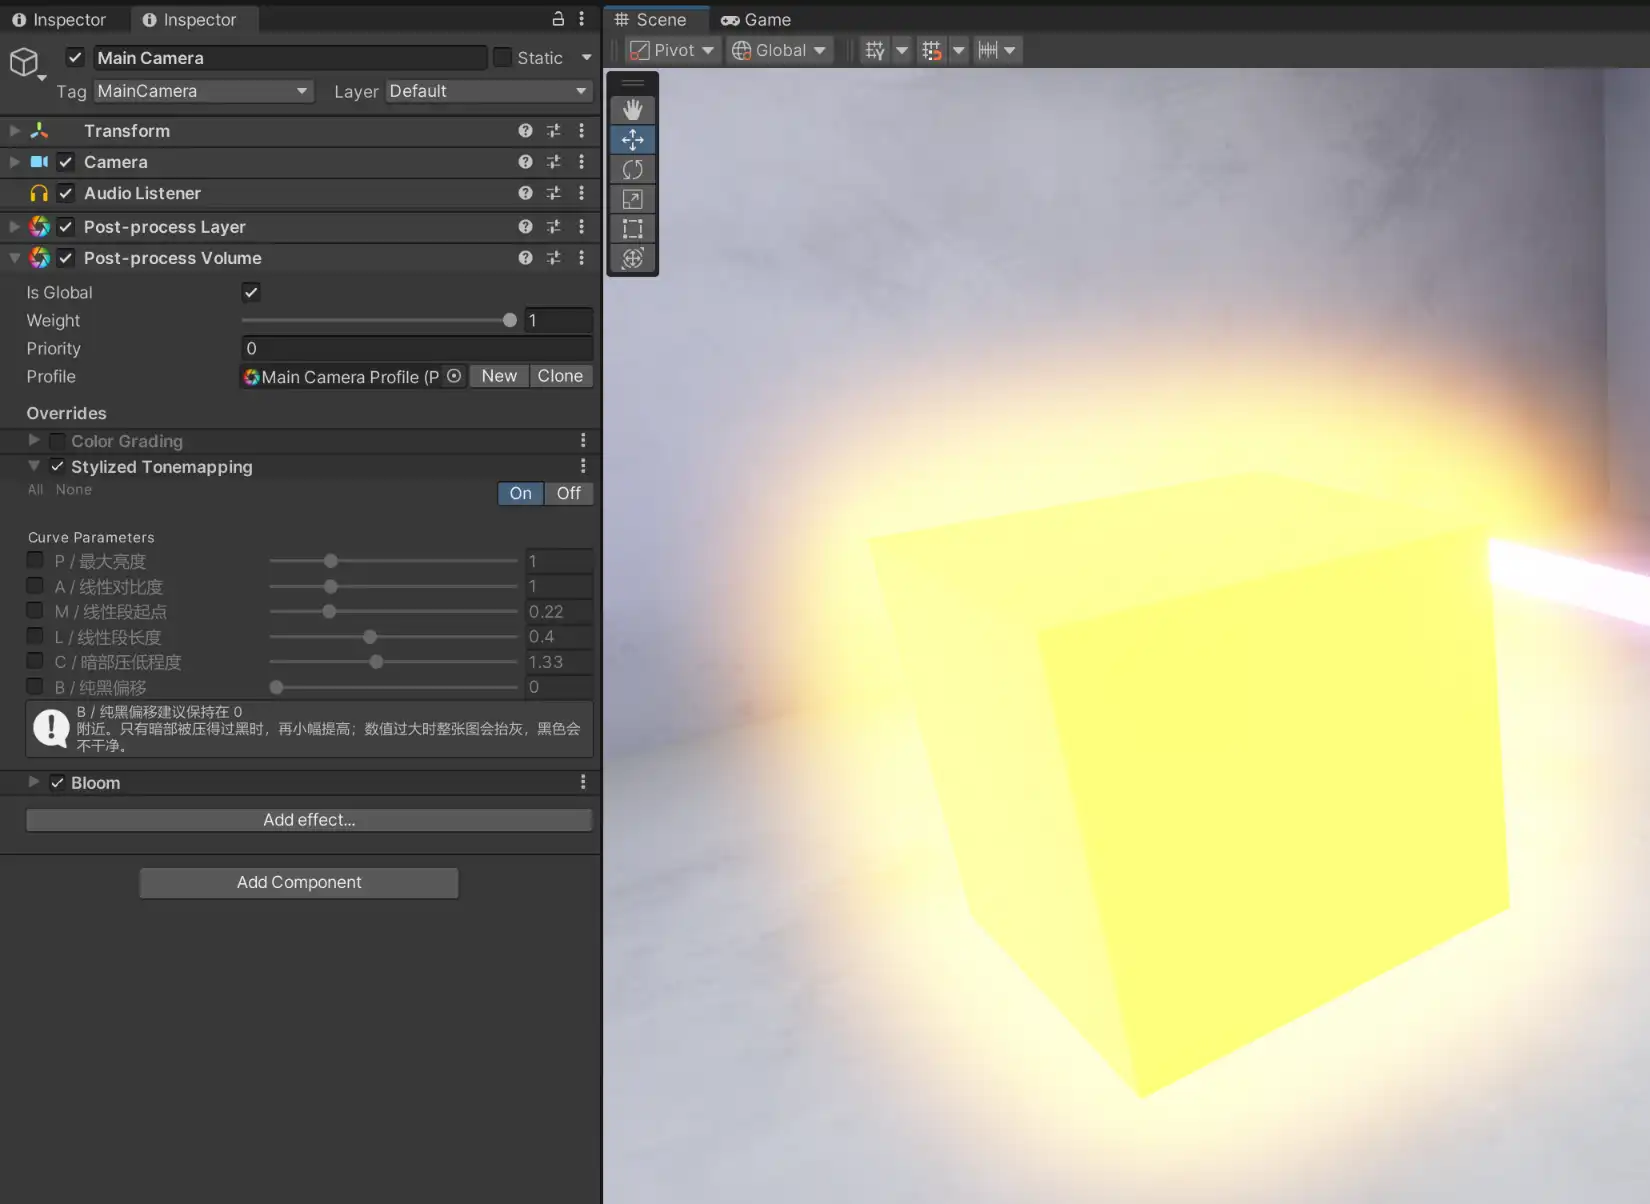This screenshot has height=1204, width=1650.
Task: Open the Pivot handle position dropdown
Action: point(672,50)
